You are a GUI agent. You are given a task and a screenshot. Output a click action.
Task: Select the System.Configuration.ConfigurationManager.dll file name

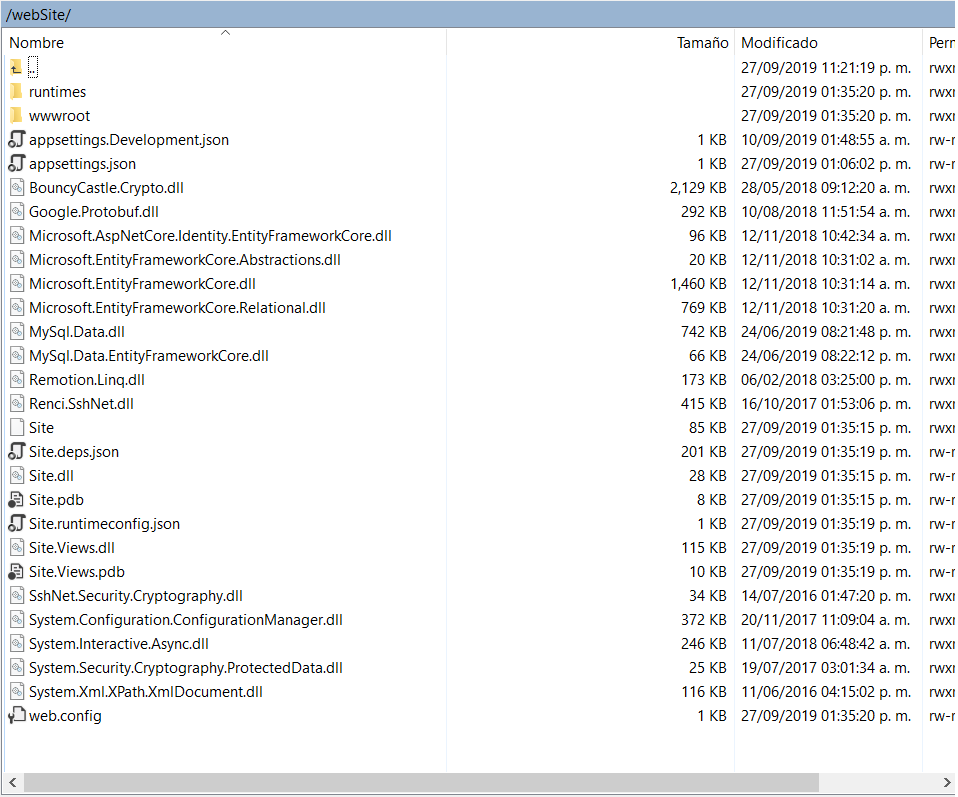[186, 620]
